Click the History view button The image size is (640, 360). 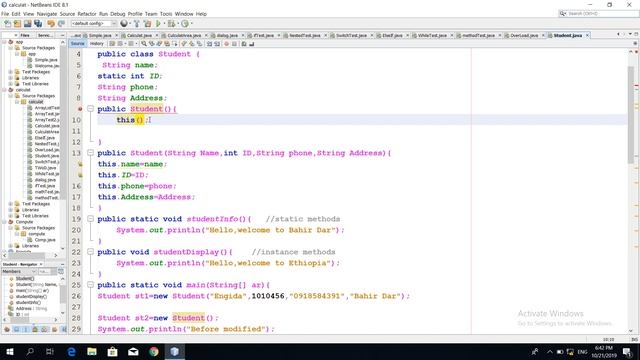tap(97, 44)
